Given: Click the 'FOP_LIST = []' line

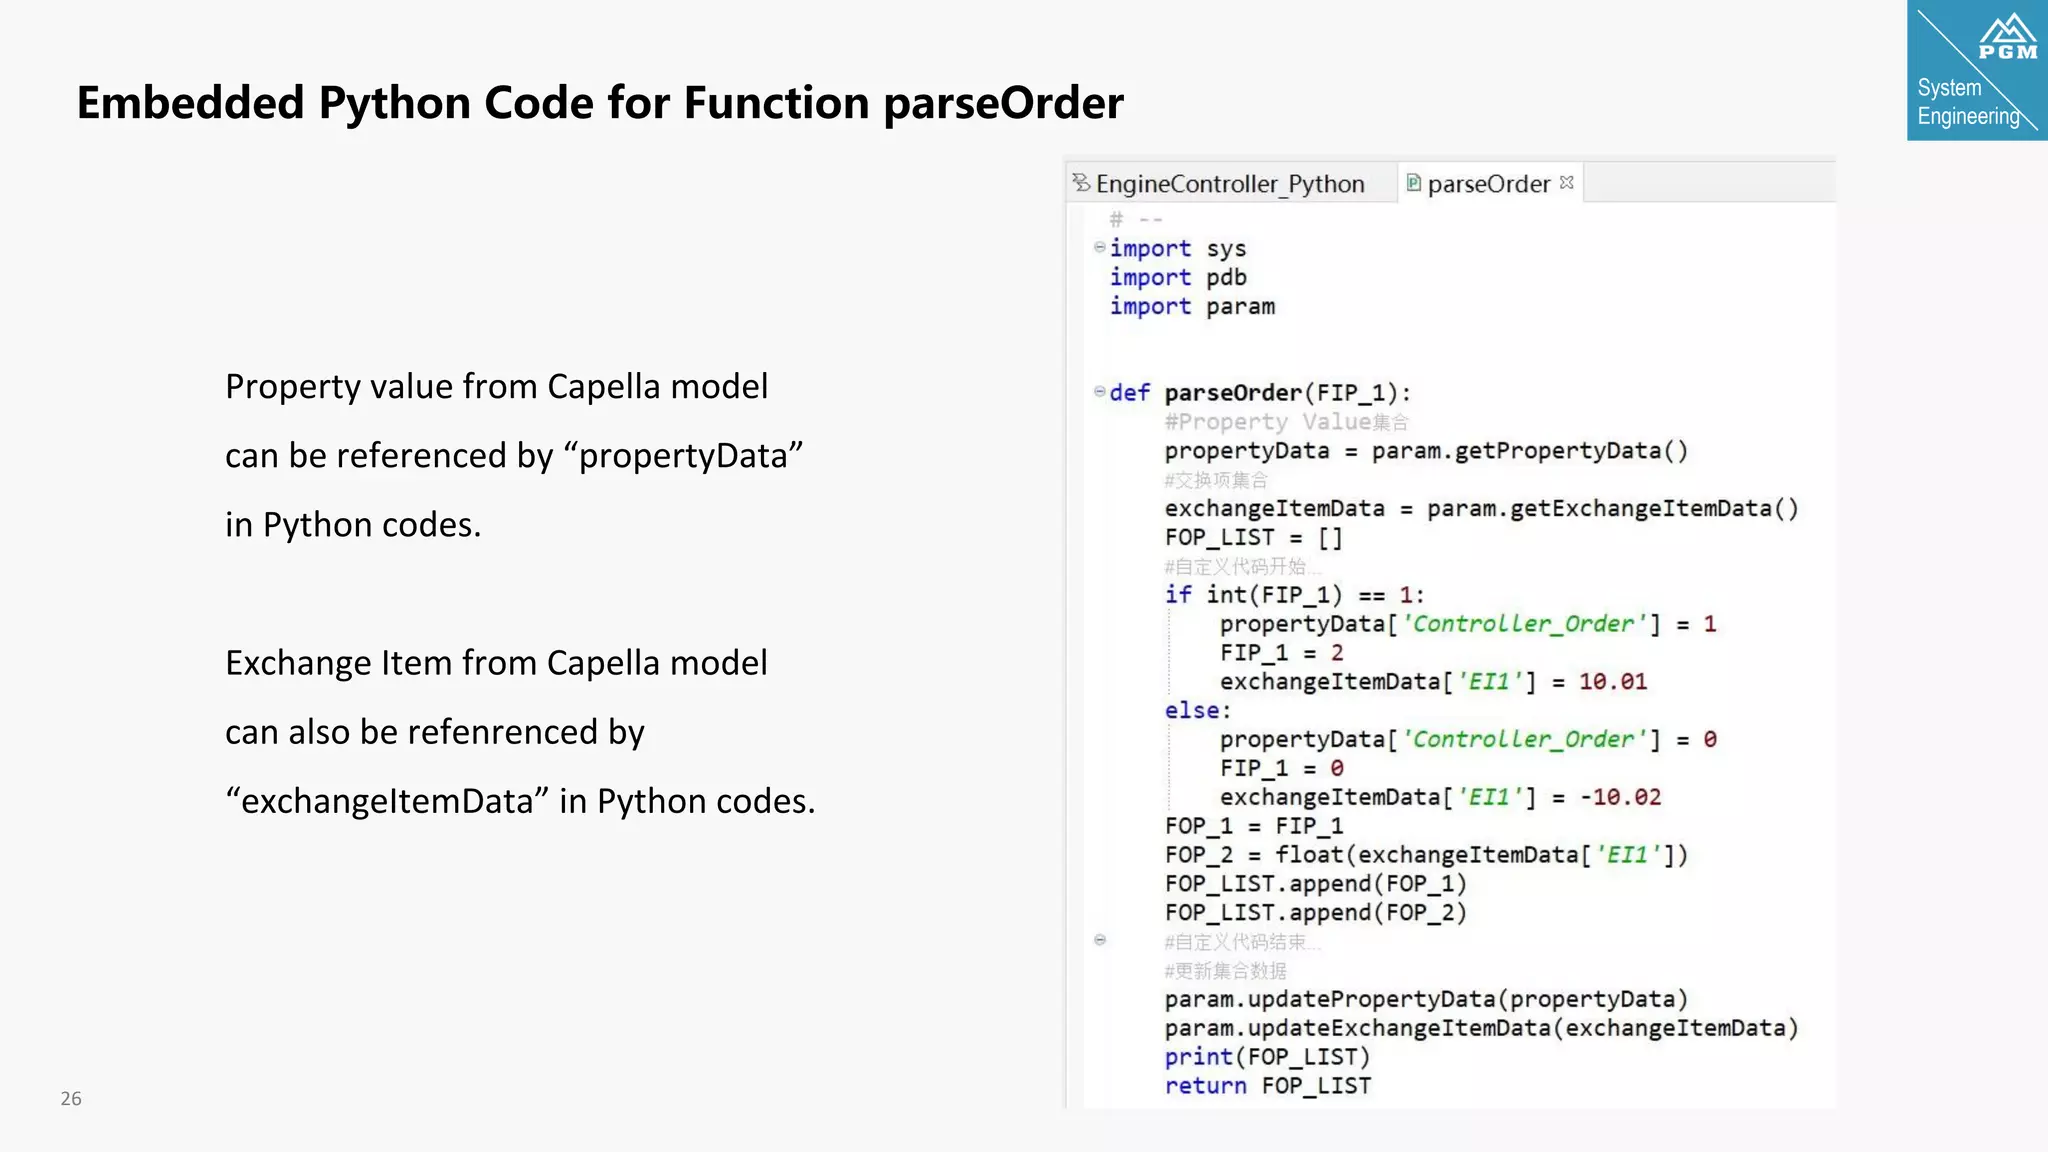Looking at the screenshot, I should click(x=1254, y=538).
